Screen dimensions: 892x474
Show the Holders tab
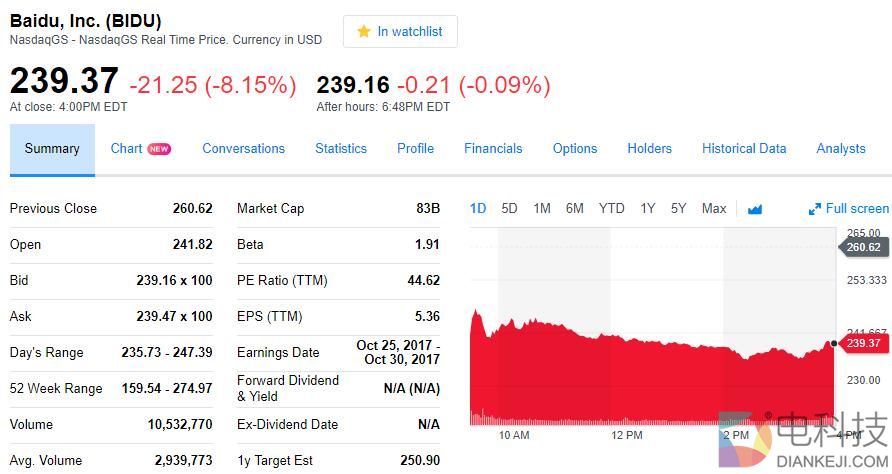coord(649,149)
